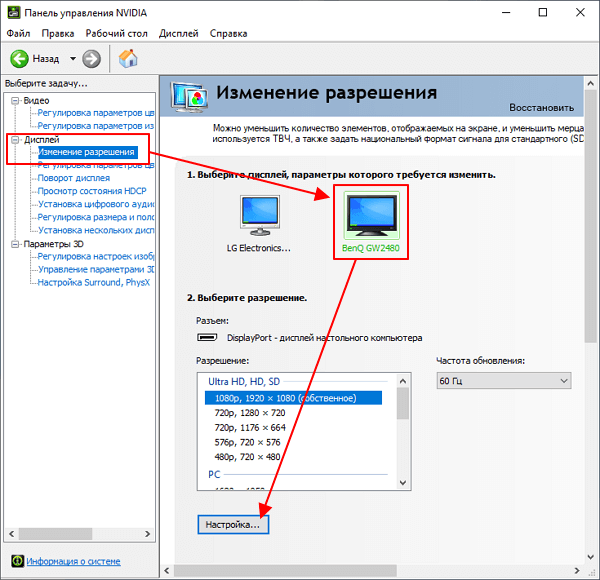Collapse the Дисплей tree section
This screenshot has height=580, width=600.
15,140
